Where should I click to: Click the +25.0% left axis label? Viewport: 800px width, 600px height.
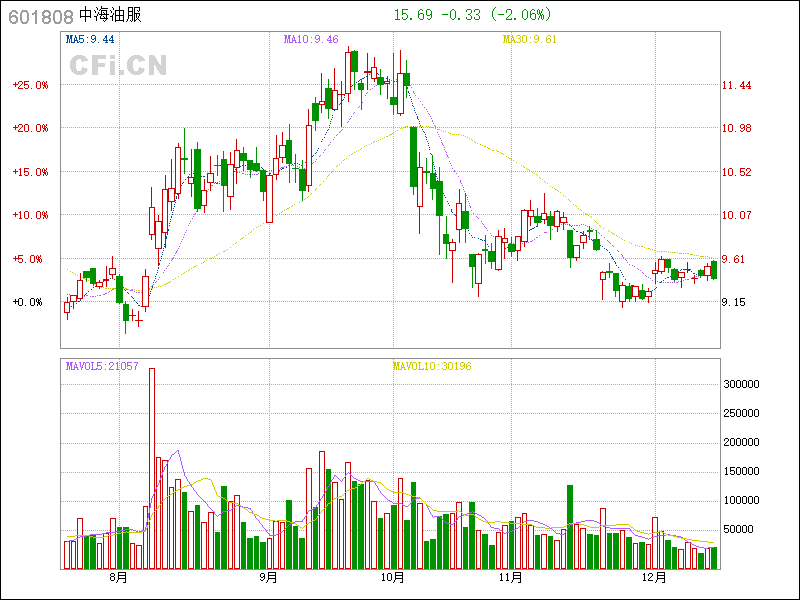pyautogui.click(x=30, y=85)
